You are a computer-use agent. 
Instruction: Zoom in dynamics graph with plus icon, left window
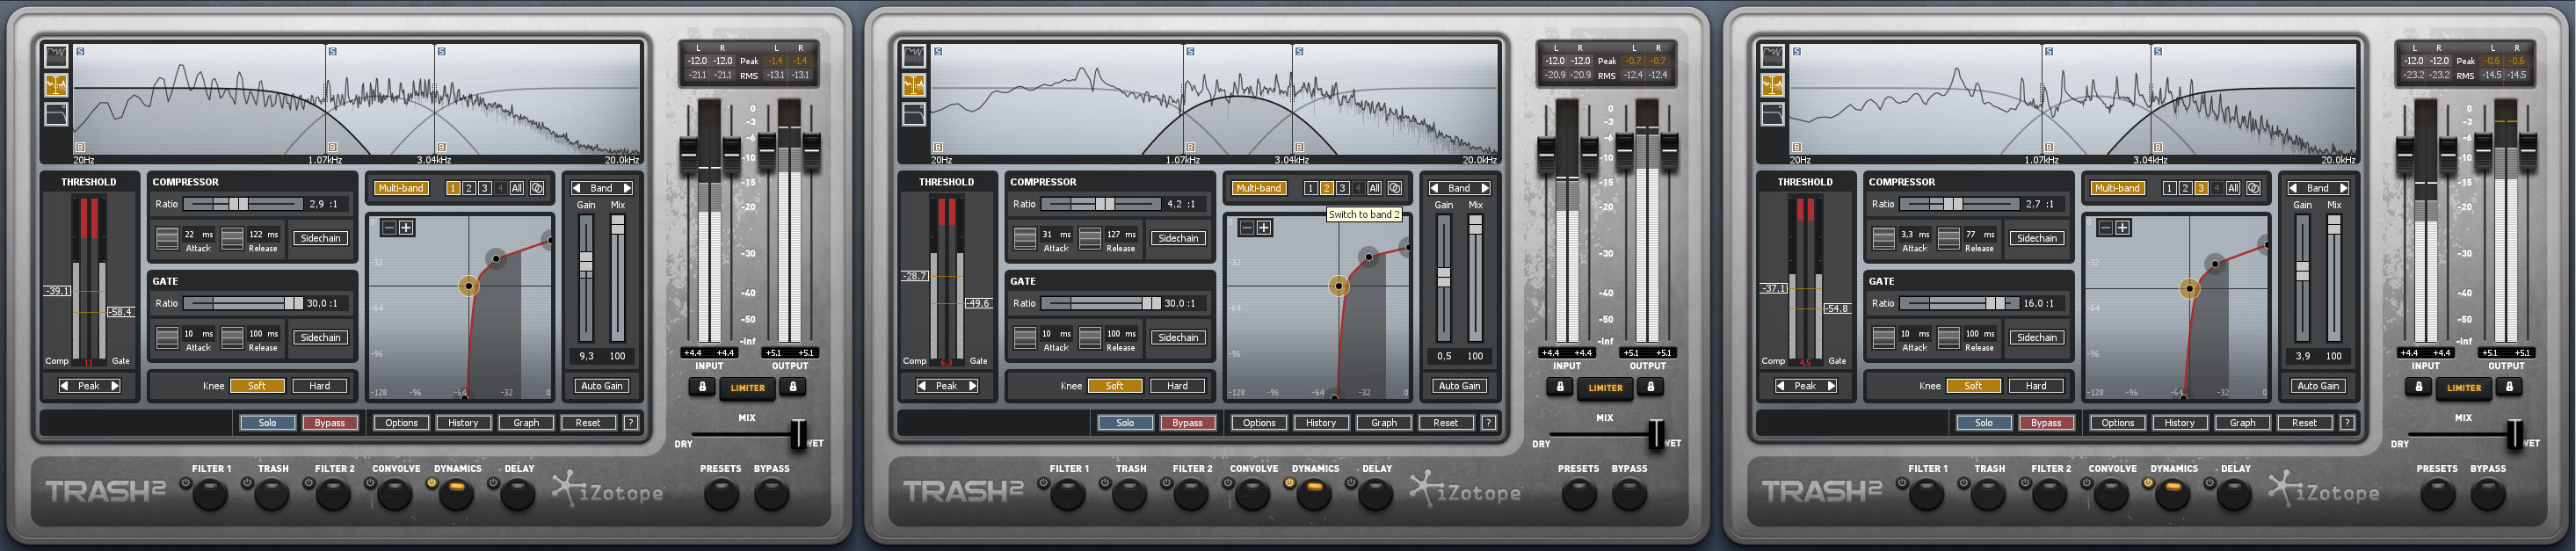[407, 228]
